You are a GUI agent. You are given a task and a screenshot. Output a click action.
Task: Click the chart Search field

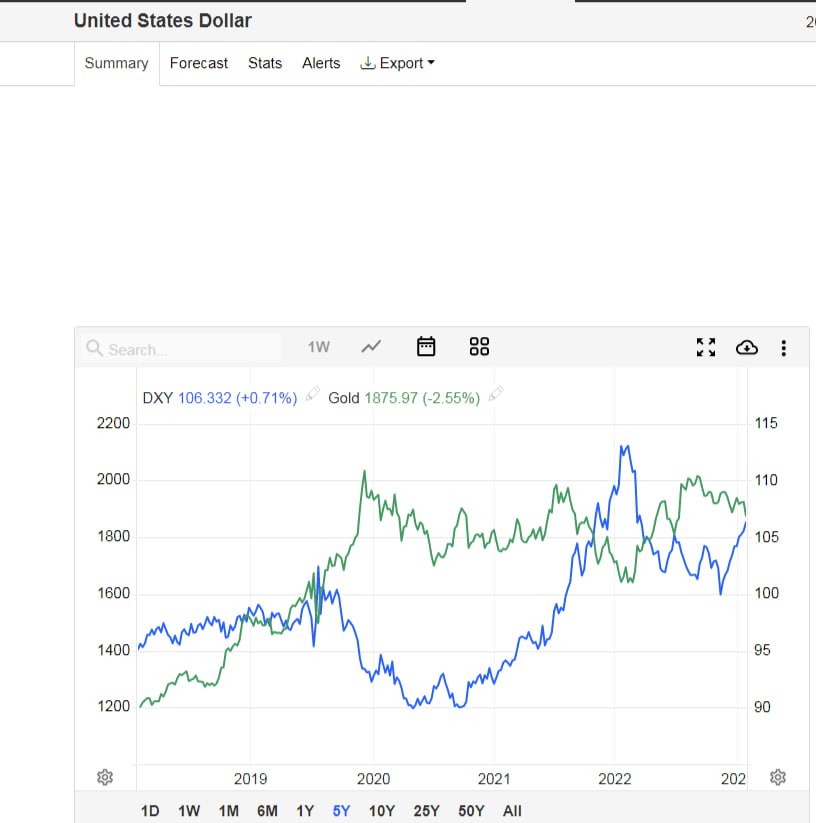point(181,349)
